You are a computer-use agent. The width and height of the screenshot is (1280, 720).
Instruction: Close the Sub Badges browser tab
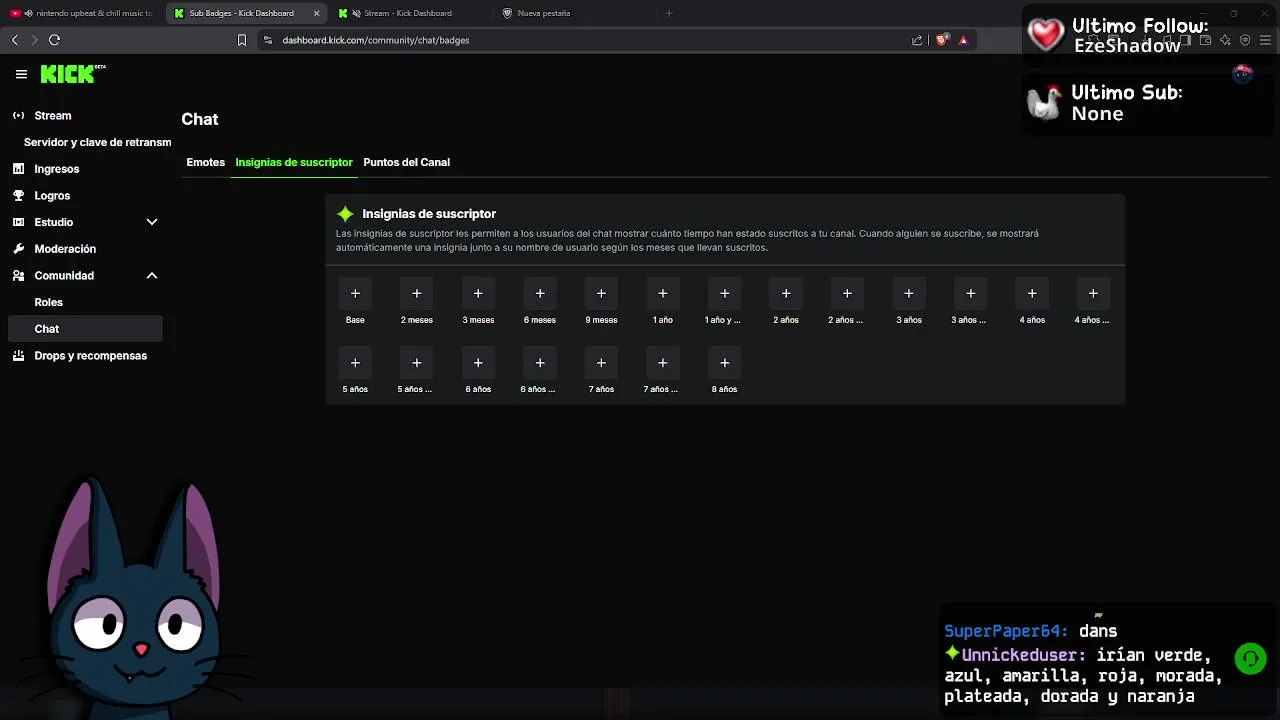tap(316, 13)
